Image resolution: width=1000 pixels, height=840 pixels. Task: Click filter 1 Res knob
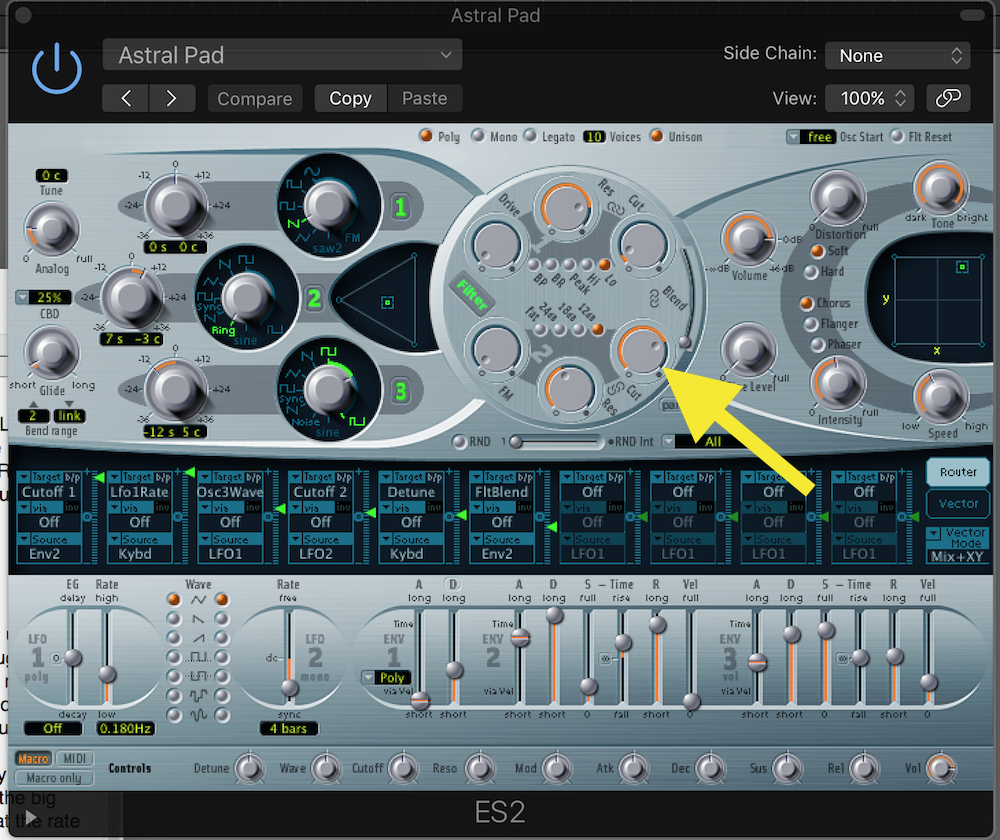[566, 207]
